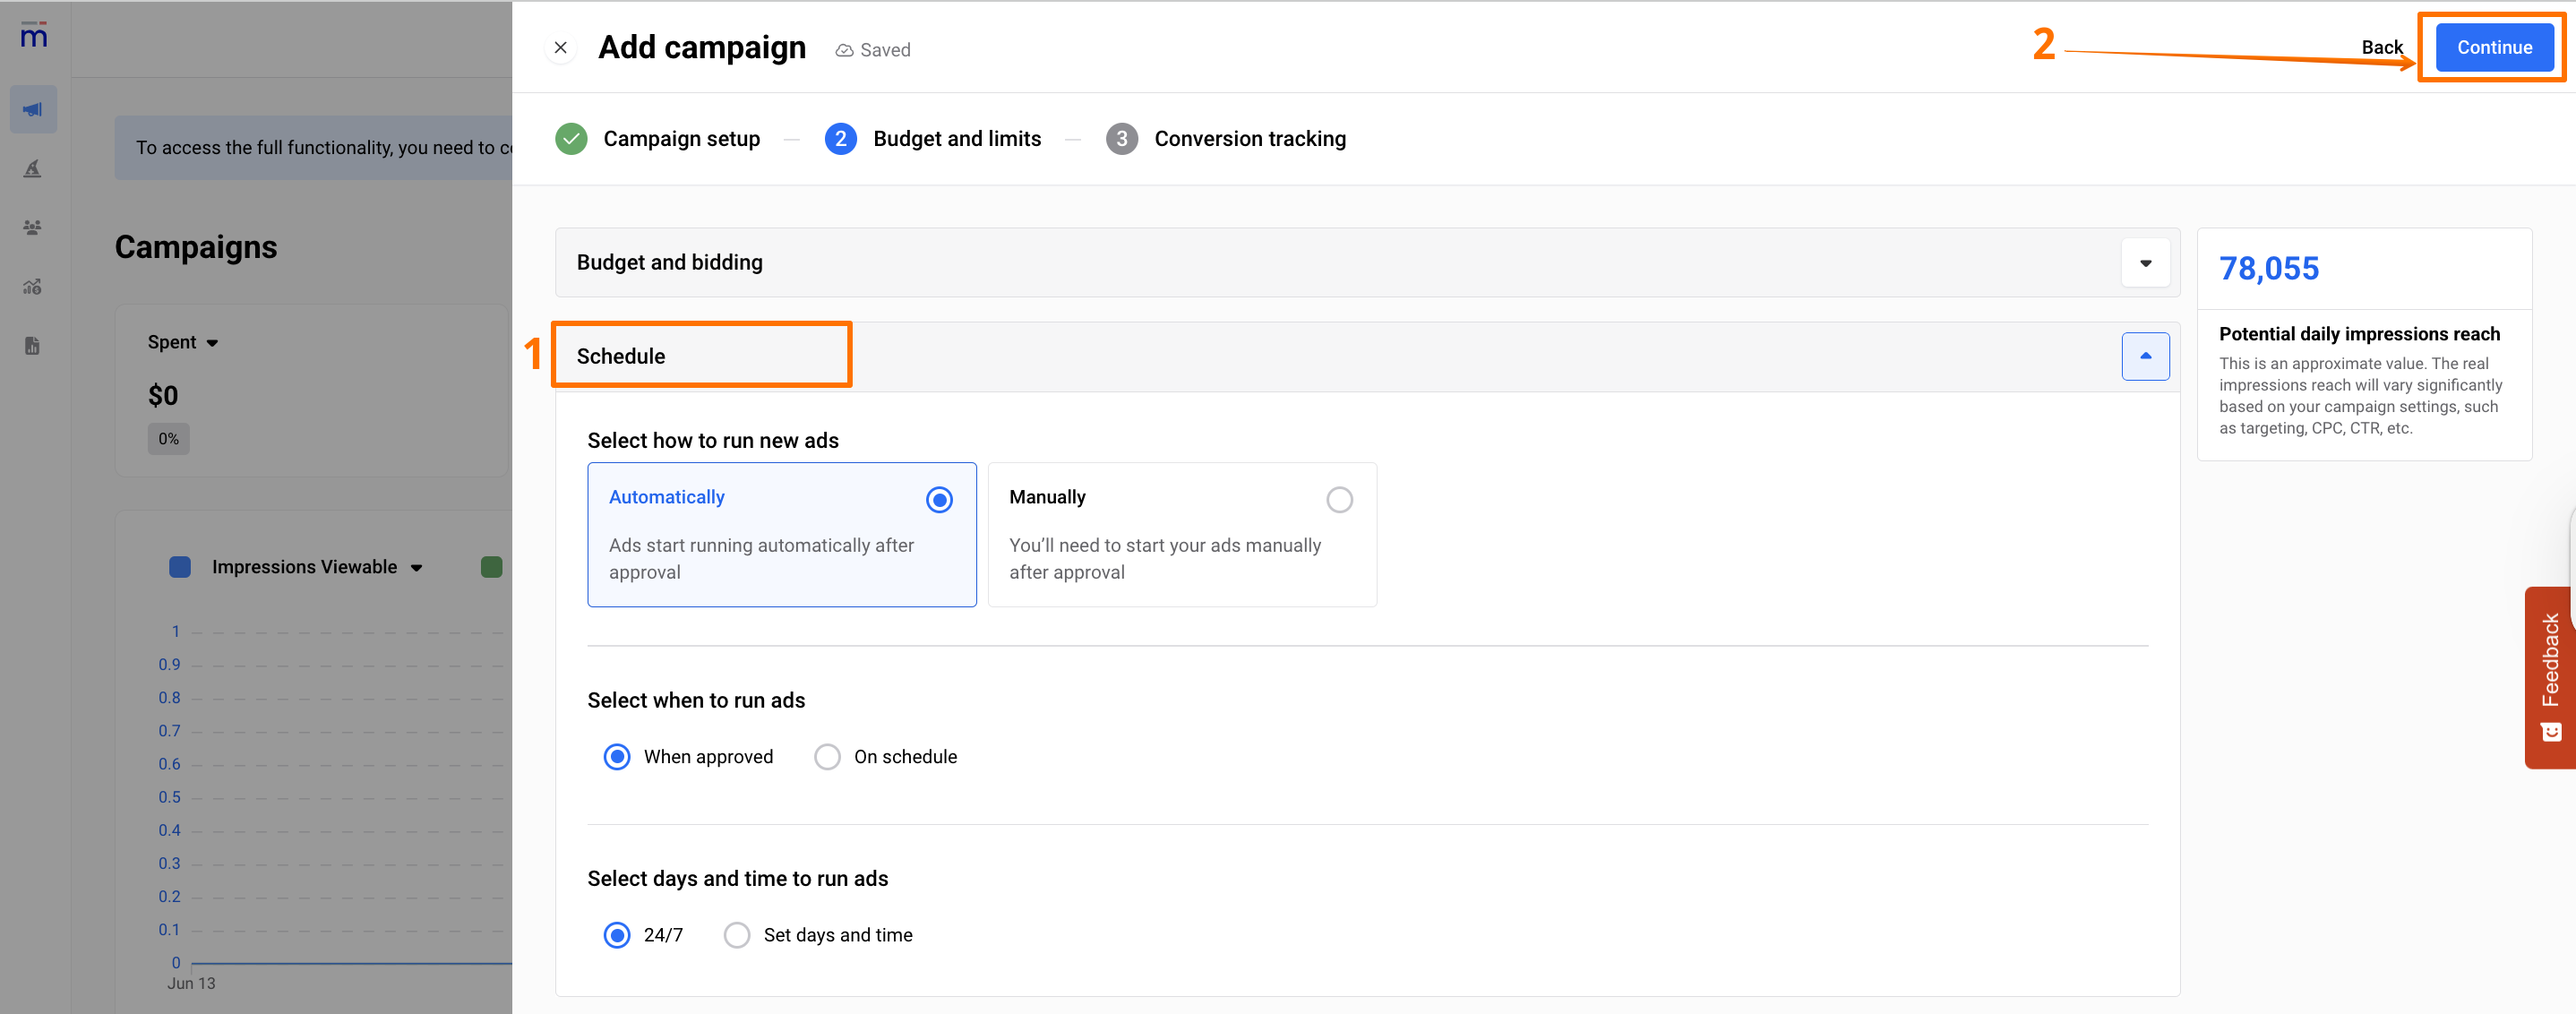Select the Manually run ads option
Screen dimensions: 2576x1014
1339,499
